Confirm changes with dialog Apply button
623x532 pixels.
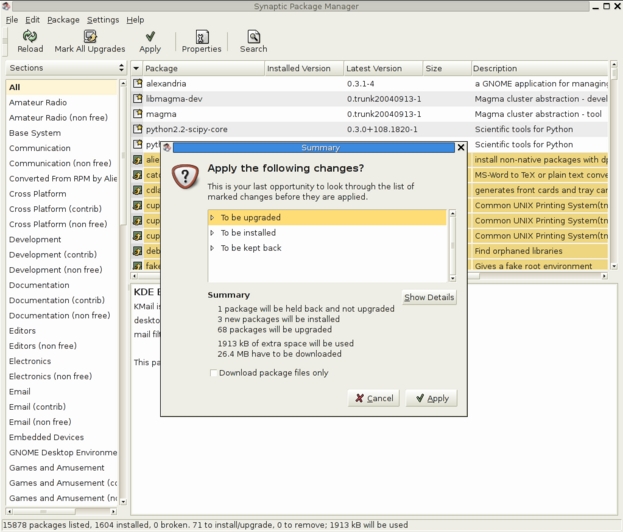(431, 398)
